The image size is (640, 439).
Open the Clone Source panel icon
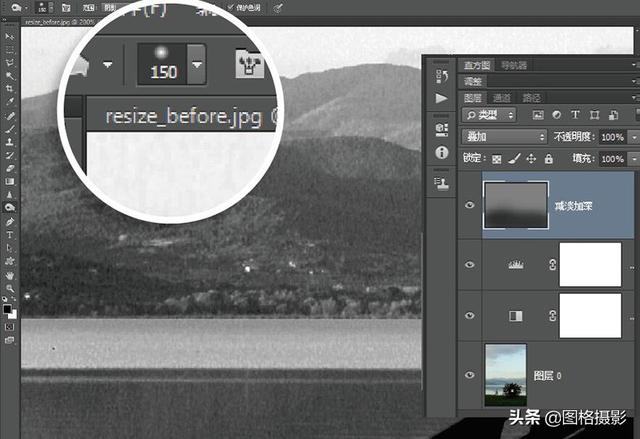tap(441, 184)
